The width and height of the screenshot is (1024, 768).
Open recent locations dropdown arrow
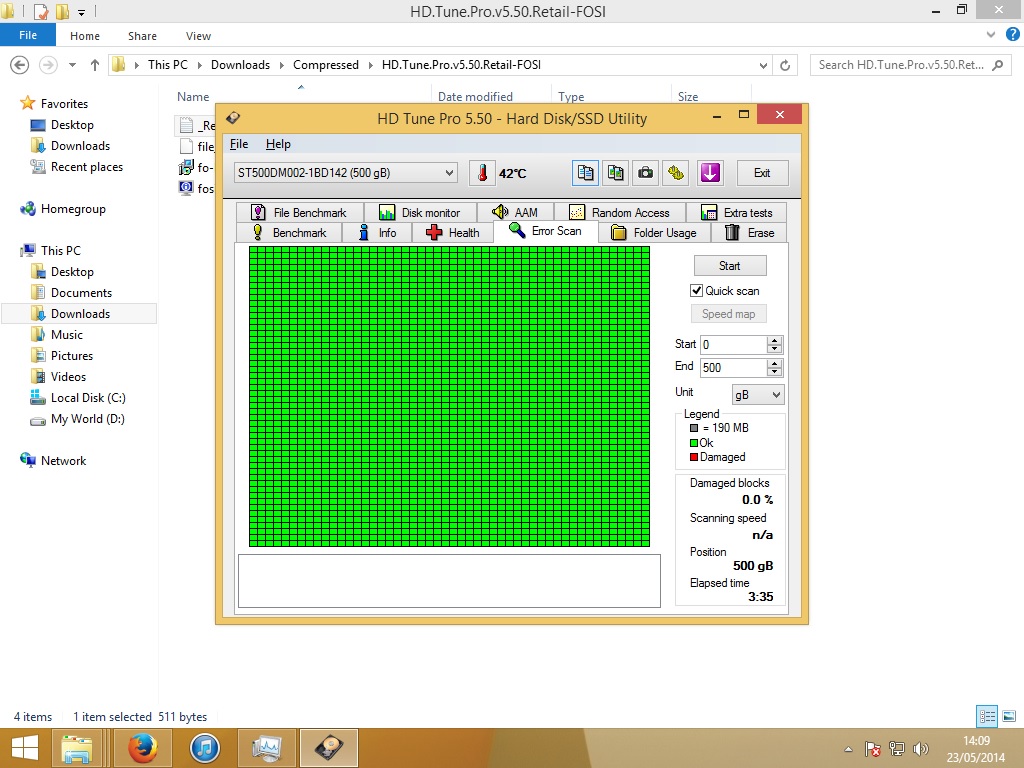click(x=72, y=65)
